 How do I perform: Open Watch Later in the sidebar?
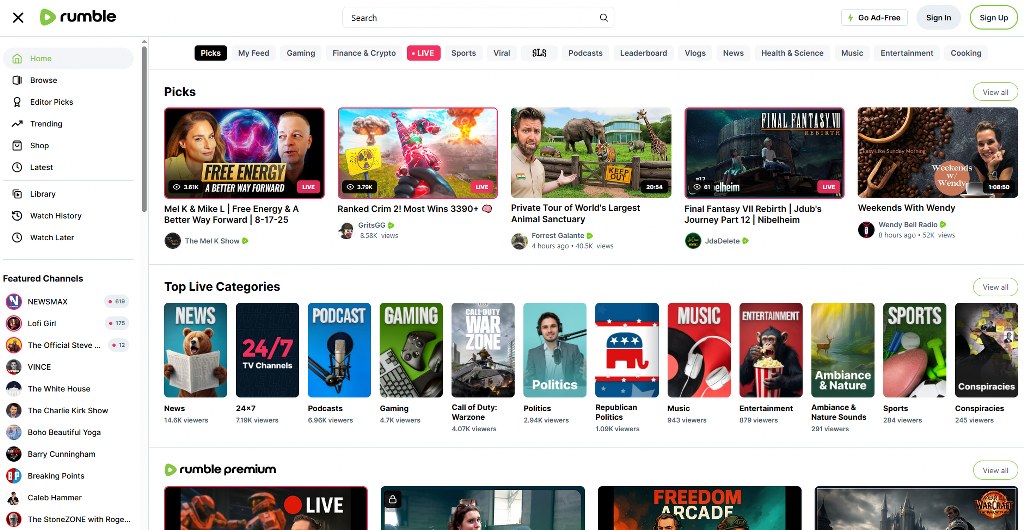point(69,238)
